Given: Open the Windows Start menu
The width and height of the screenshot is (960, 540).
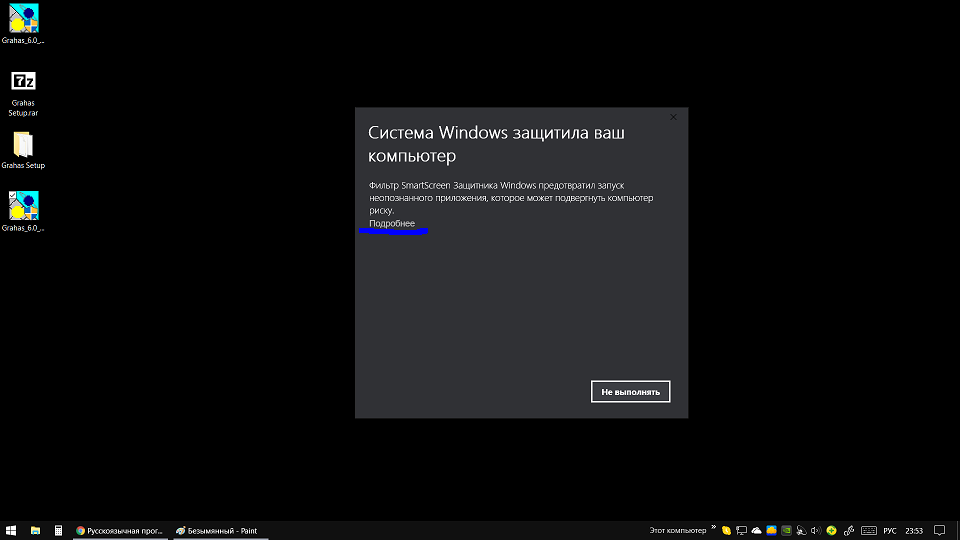Looking at the screenshot, I should click(11, 531).
